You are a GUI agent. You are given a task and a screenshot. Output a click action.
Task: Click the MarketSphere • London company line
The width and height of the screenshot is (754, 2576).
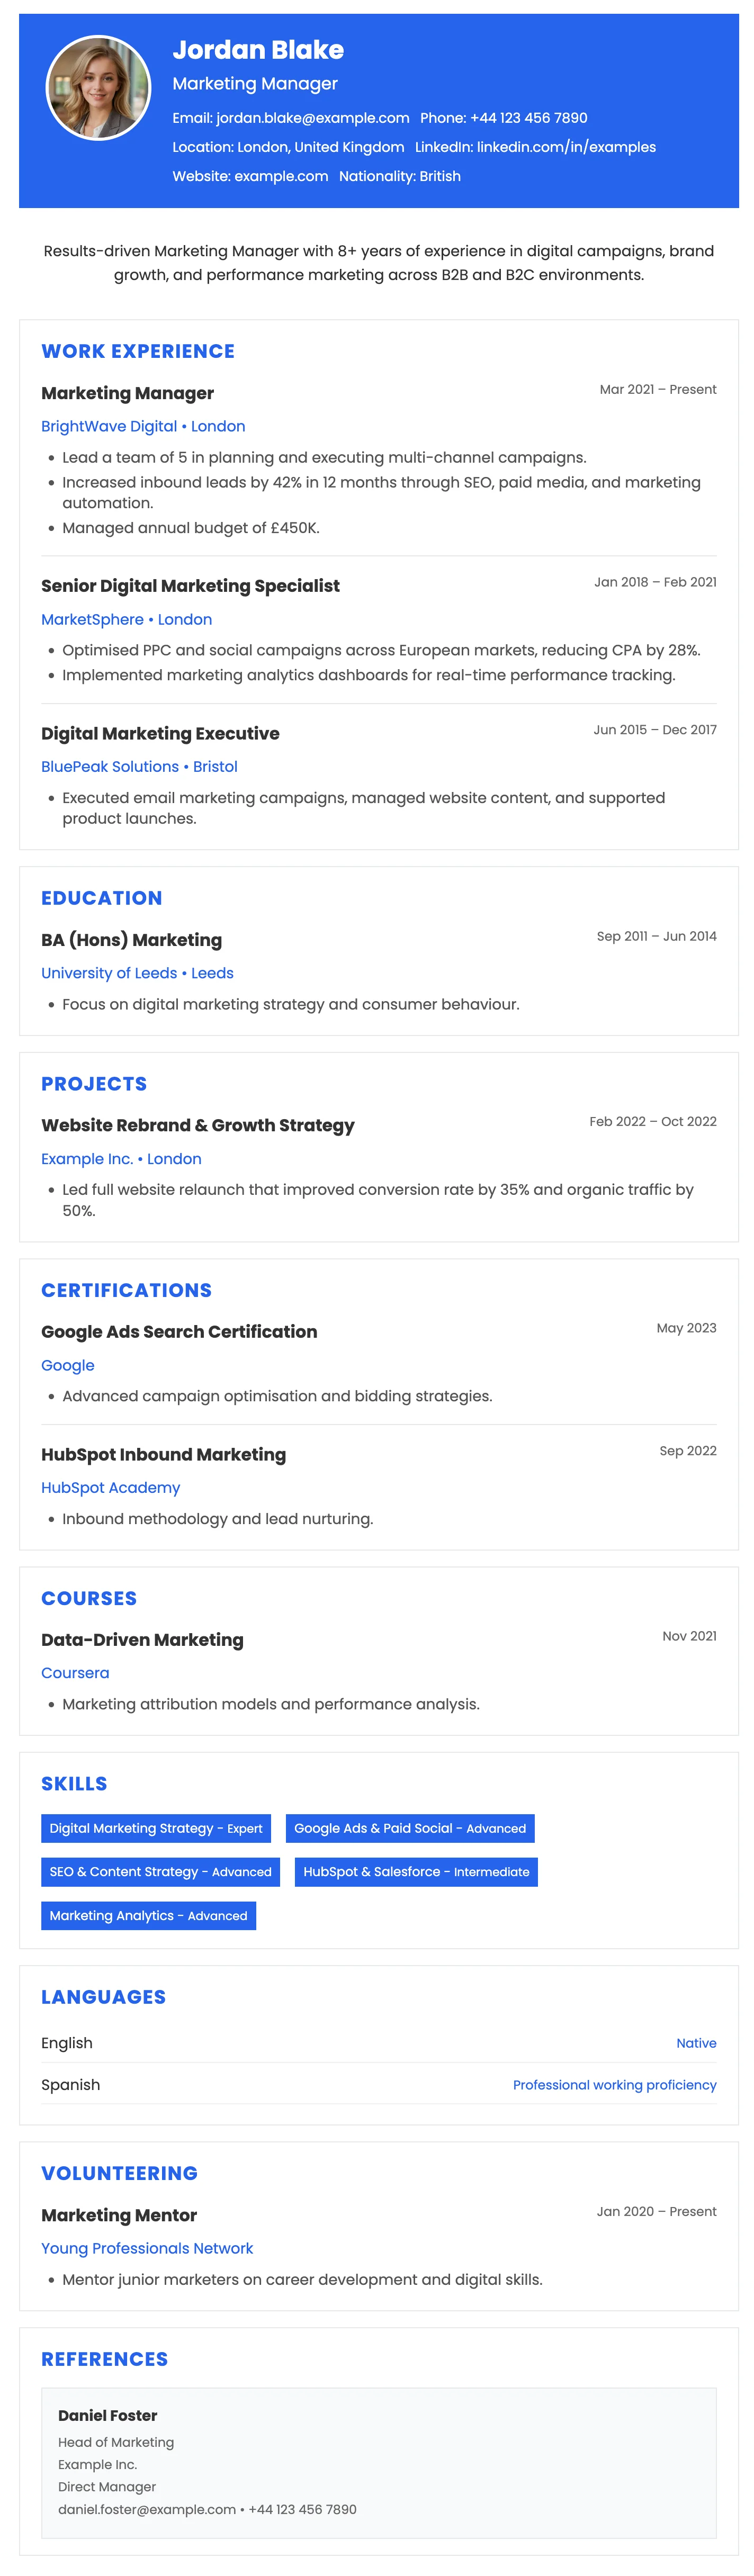(x=126, y=619)
